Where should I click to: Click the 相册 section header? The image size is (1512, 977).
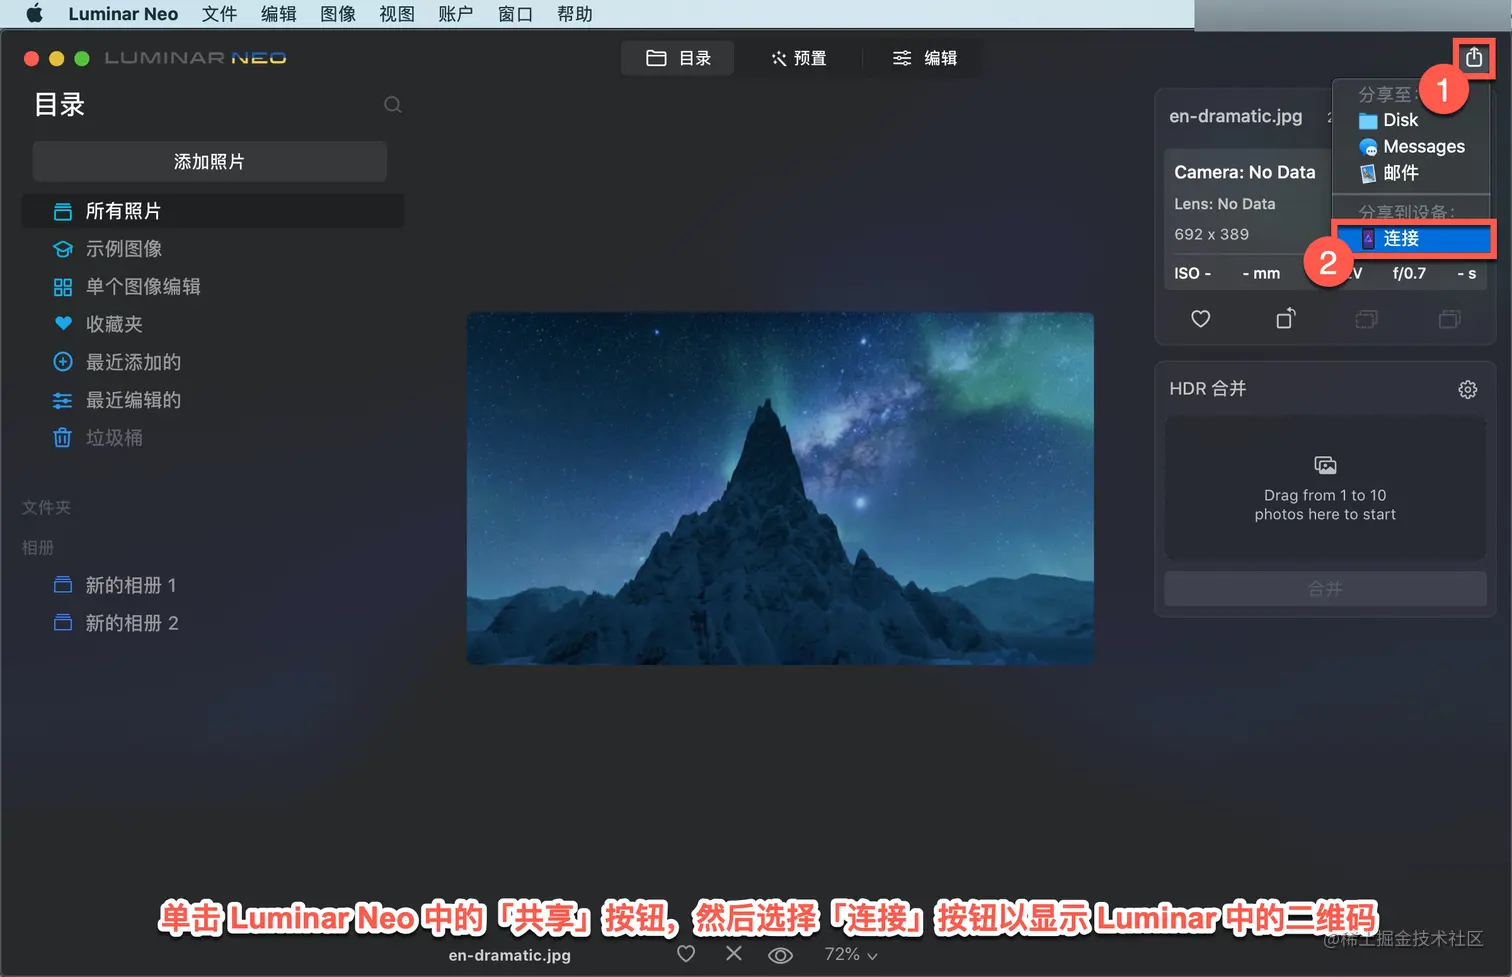coord(38,548)
